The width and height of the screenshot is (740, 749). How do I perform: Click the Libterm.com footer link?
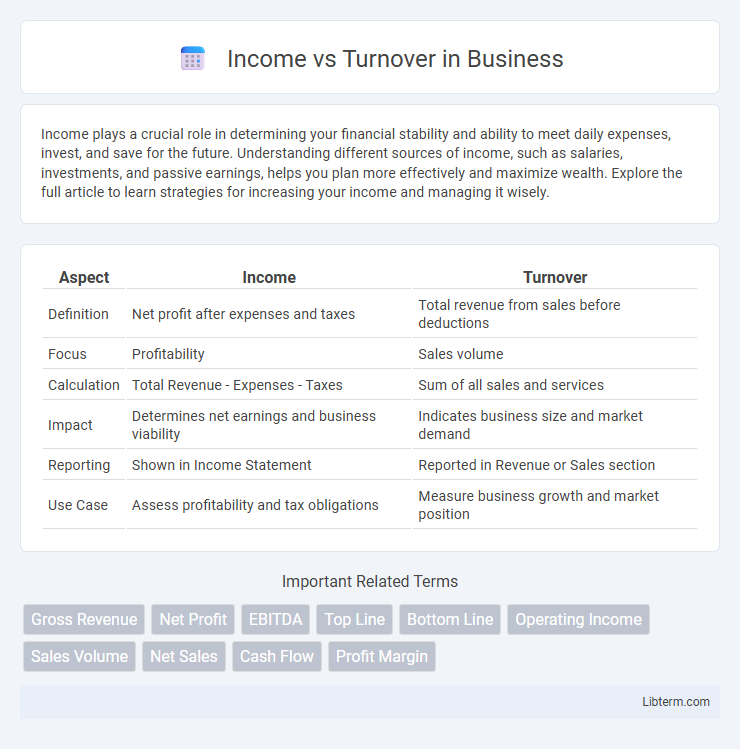(676, 702)
